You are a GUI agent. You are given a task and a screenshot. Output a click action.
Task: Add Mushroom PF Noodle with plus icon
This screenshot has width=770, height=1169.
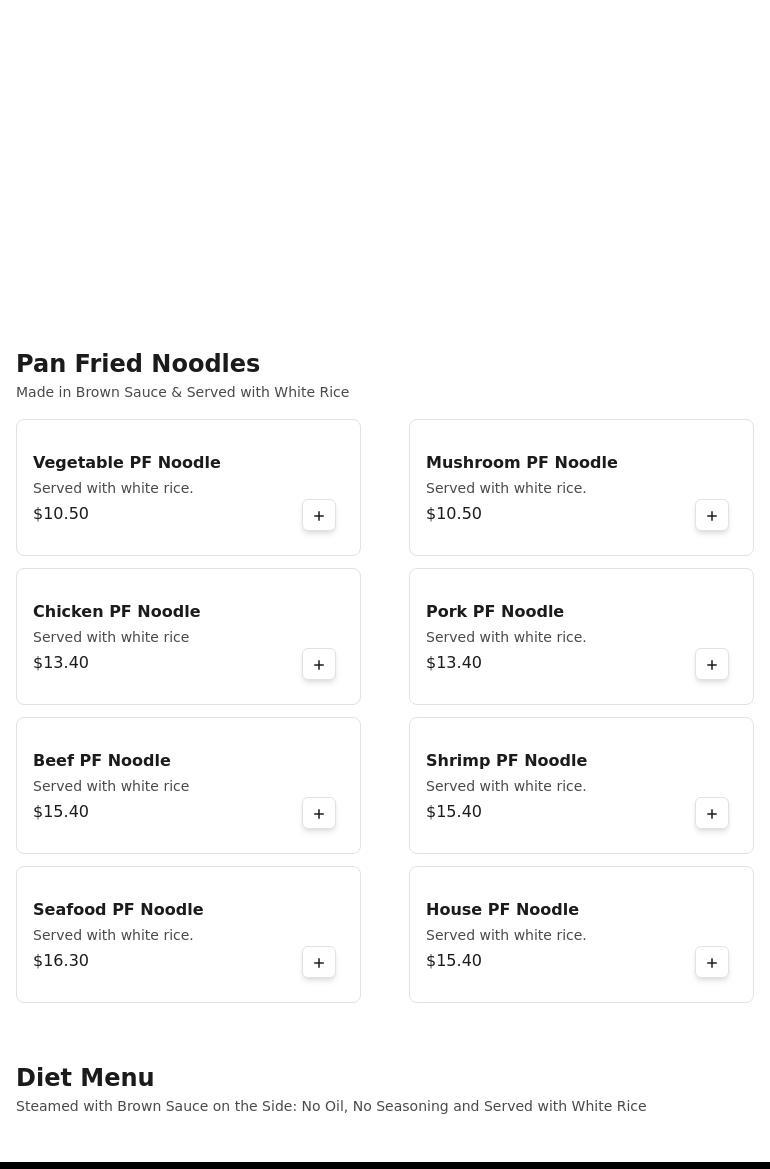coord(711,515)
